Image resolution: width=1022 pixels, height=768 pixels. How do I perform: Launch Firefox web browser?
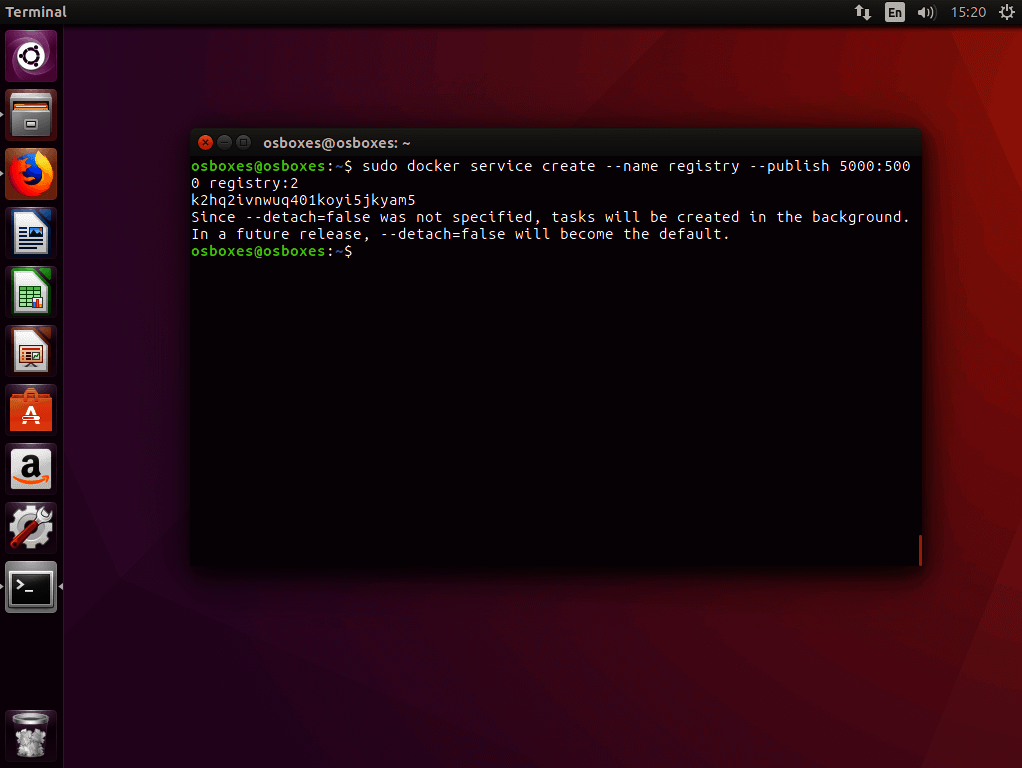[32, 174]
